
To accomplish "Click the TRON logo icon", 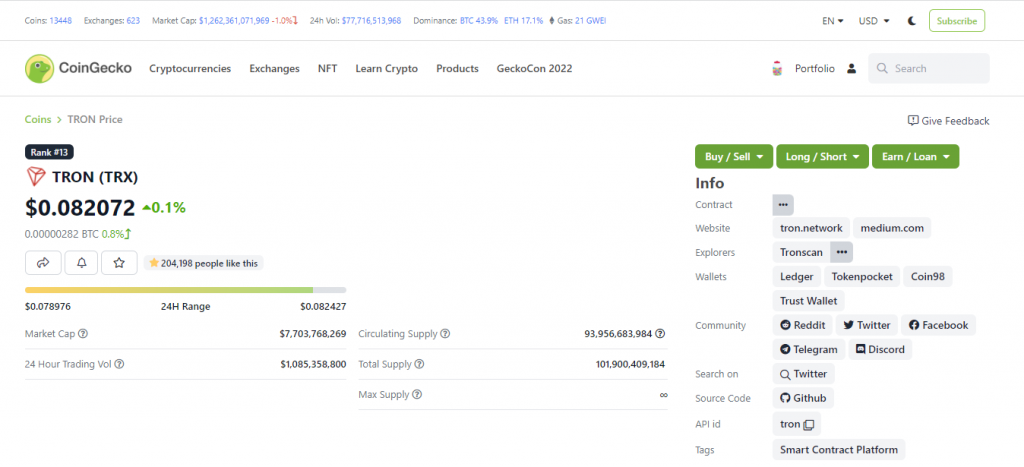I will 35,177.
